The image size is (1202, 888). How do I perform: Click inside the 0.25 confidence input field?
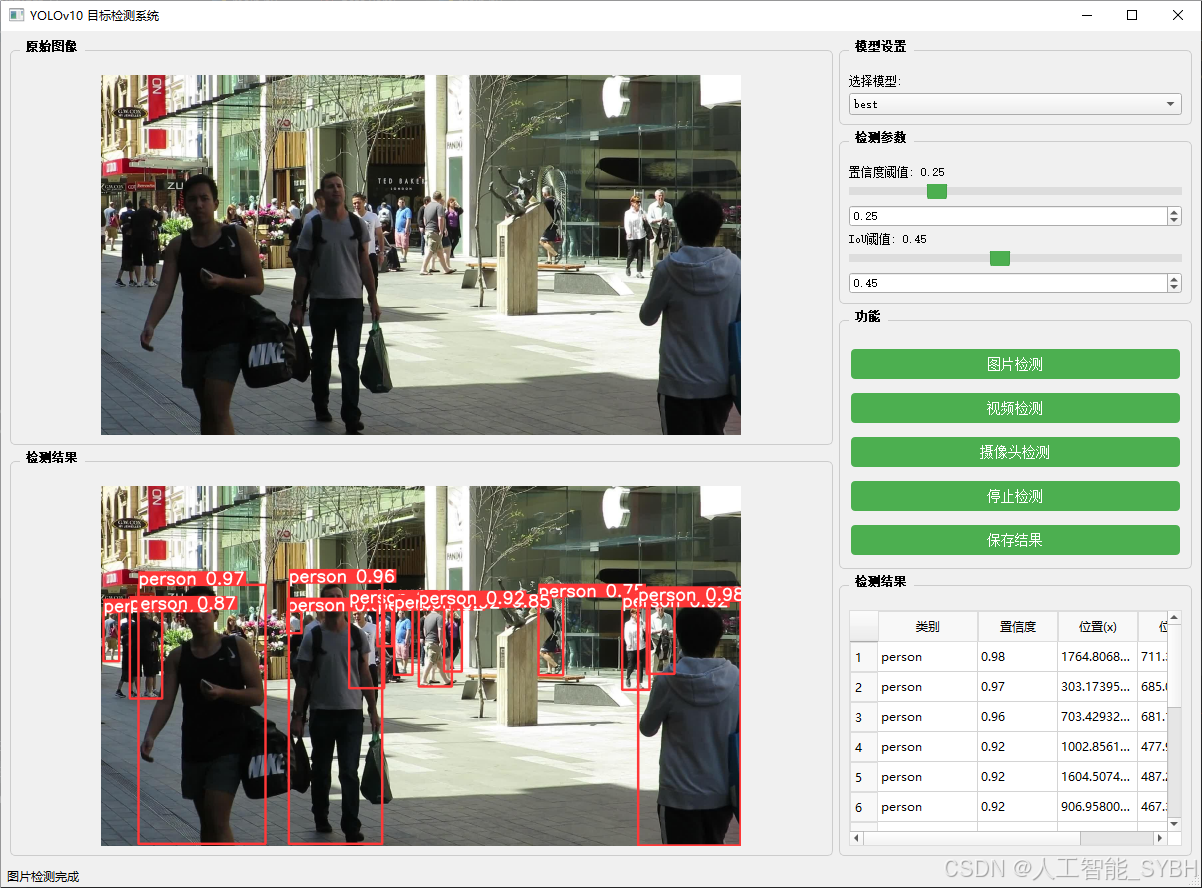[1000, 215]
